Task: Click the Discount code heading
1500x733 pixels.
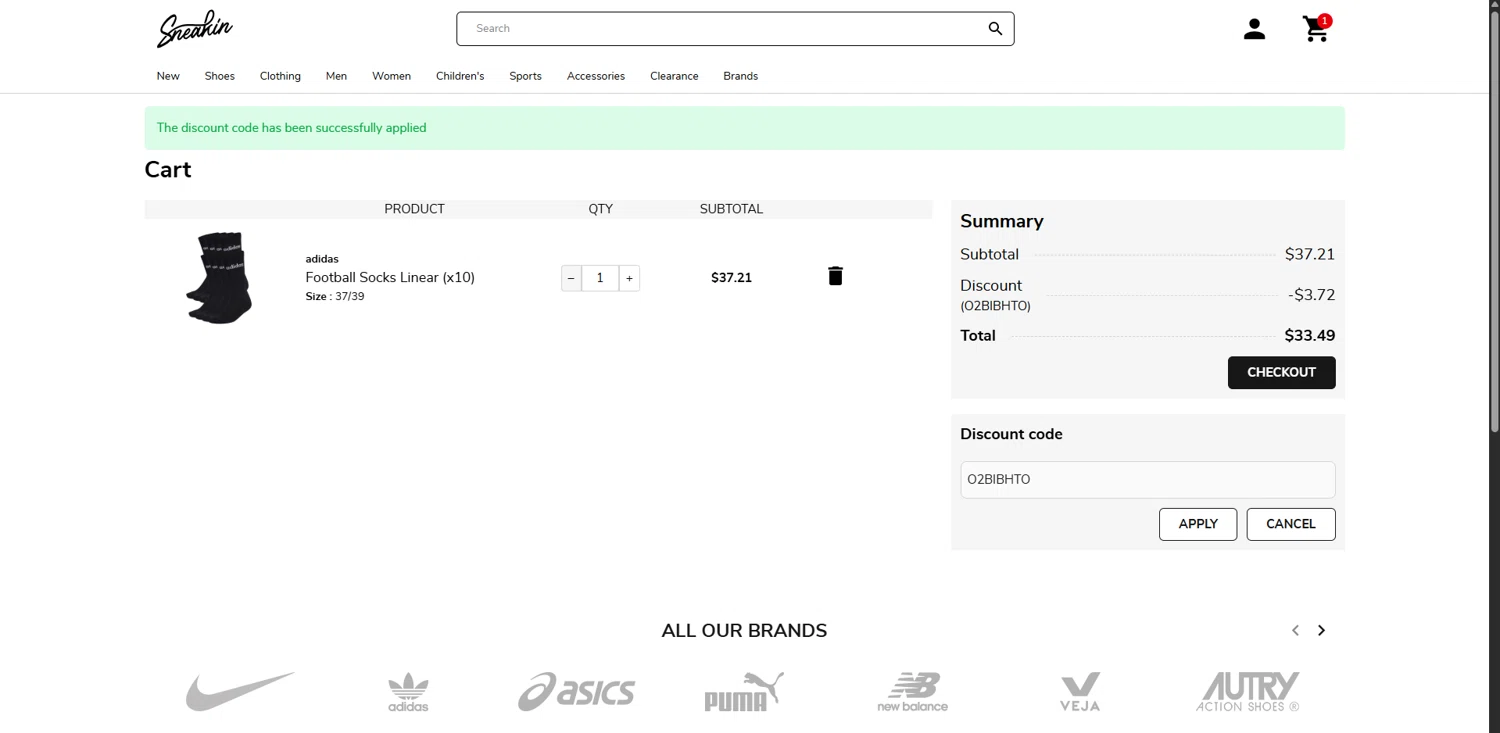Action: point(1011,434)
